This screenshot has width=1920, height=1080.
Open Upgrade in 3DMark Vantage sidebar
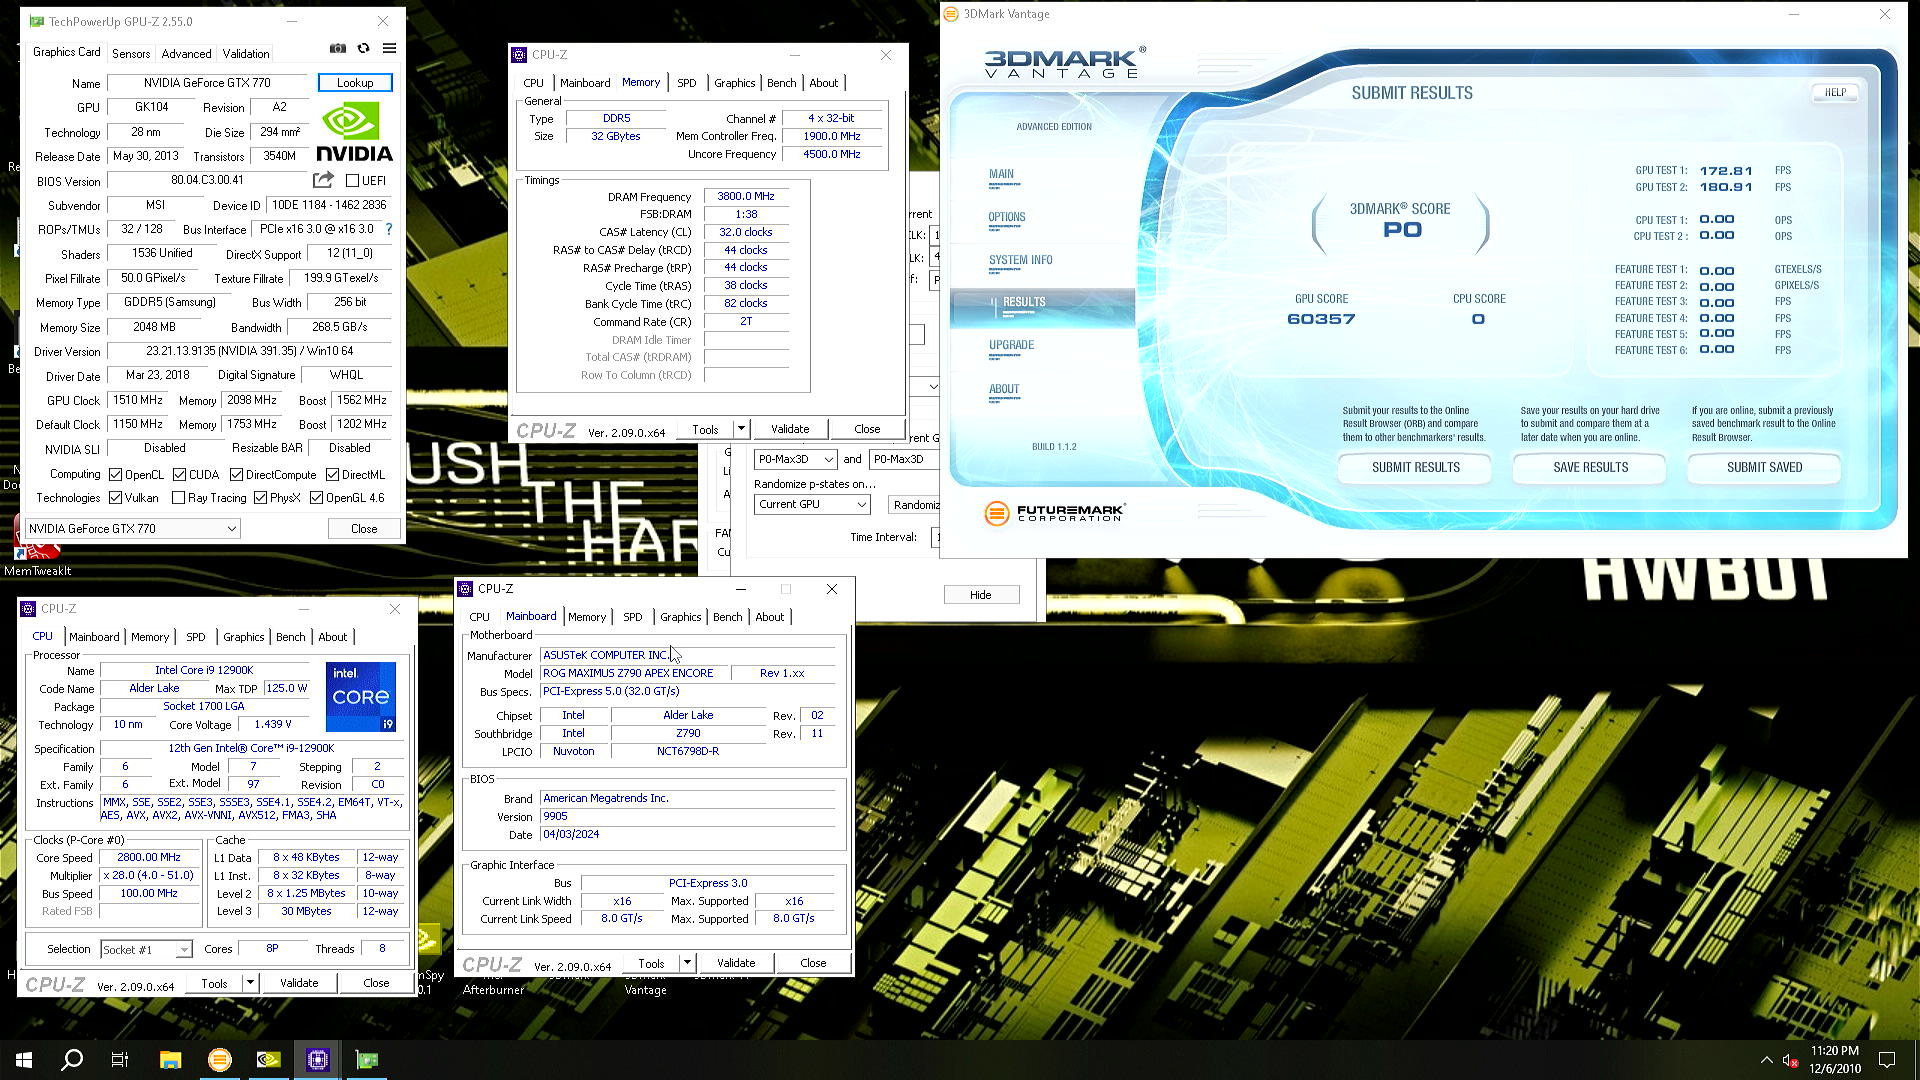click(x=1011, y=345)
